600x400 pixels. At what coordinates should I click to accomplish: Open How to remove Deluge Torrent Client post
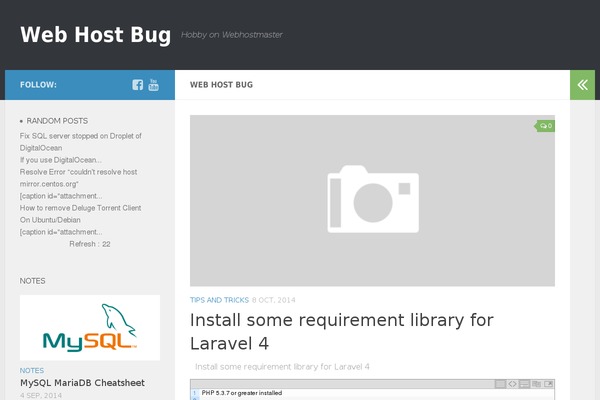(x=80, y=214)
